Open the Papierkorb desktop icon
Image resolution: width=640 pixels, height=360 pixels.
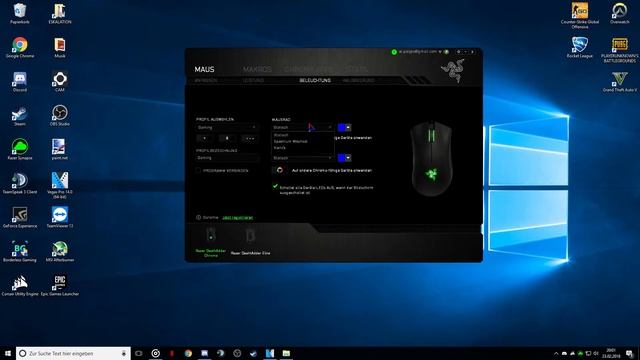tap(20, 13)
